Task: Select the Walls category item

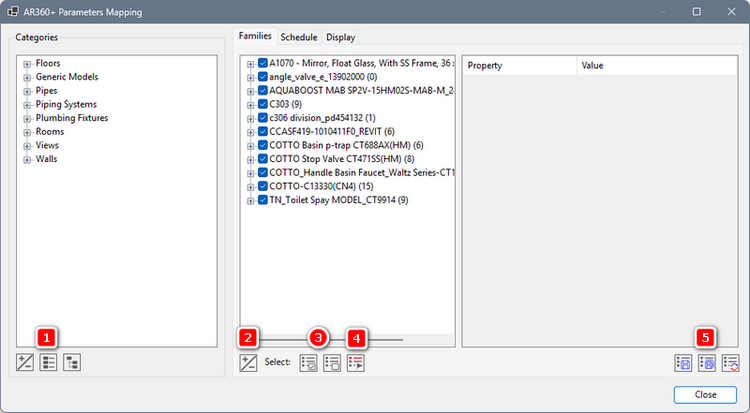Action: 48,159
